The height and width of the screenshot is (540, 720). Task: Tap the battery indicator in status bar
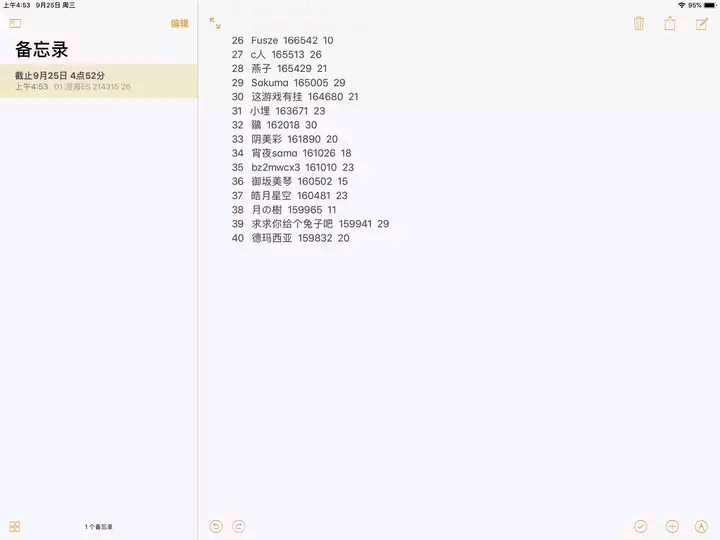(x=709, y=6)
